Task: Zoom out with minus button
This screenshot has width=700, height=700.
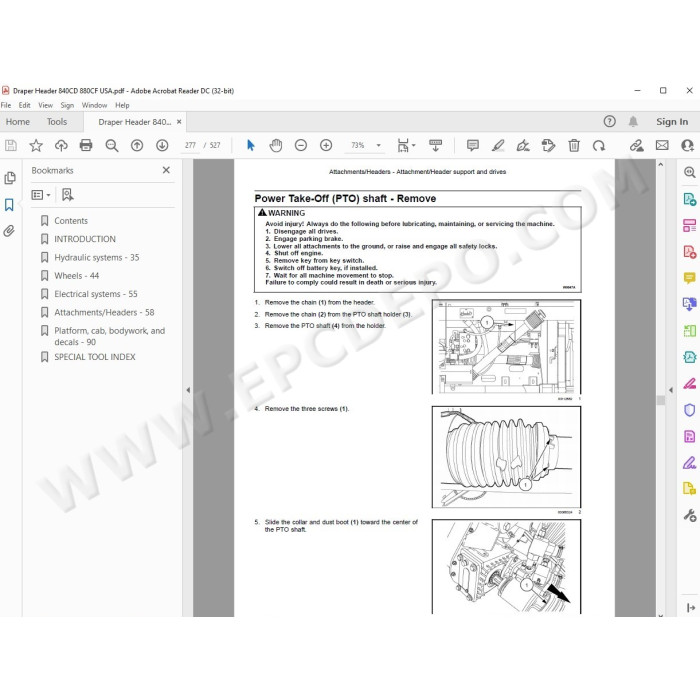Action: coord(301,146)
